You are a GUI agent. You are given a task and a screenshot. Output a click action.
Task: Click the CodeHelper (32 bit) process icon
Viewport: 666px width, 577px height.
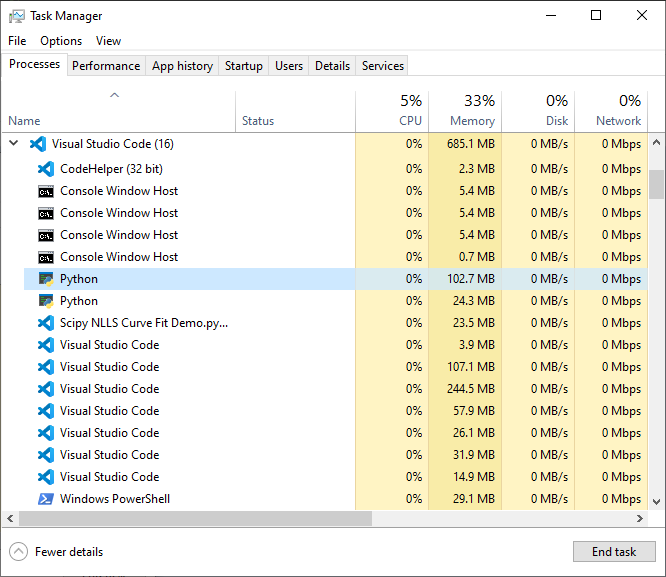tap(46, 169)
